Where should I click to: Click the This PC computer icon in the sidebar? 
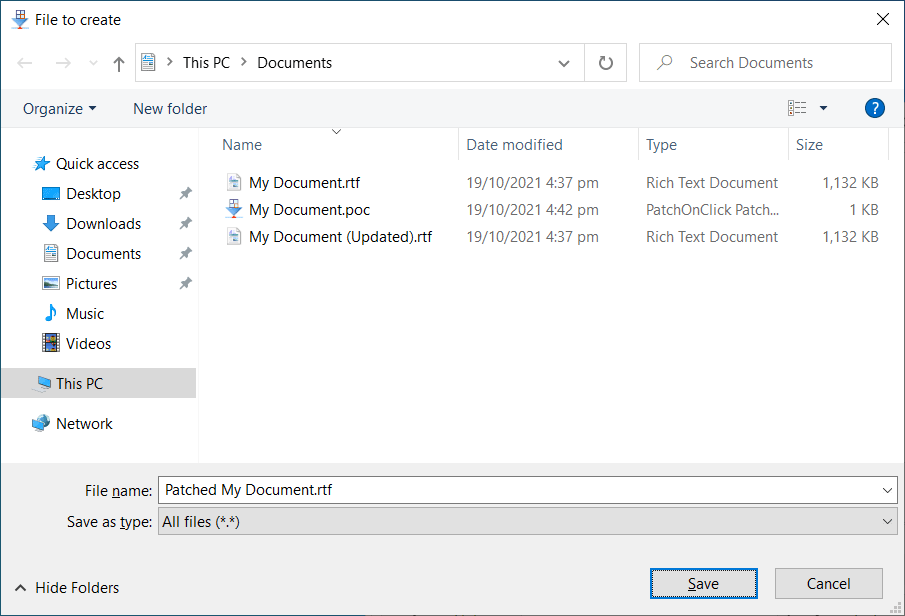click(x=43, y=383)
